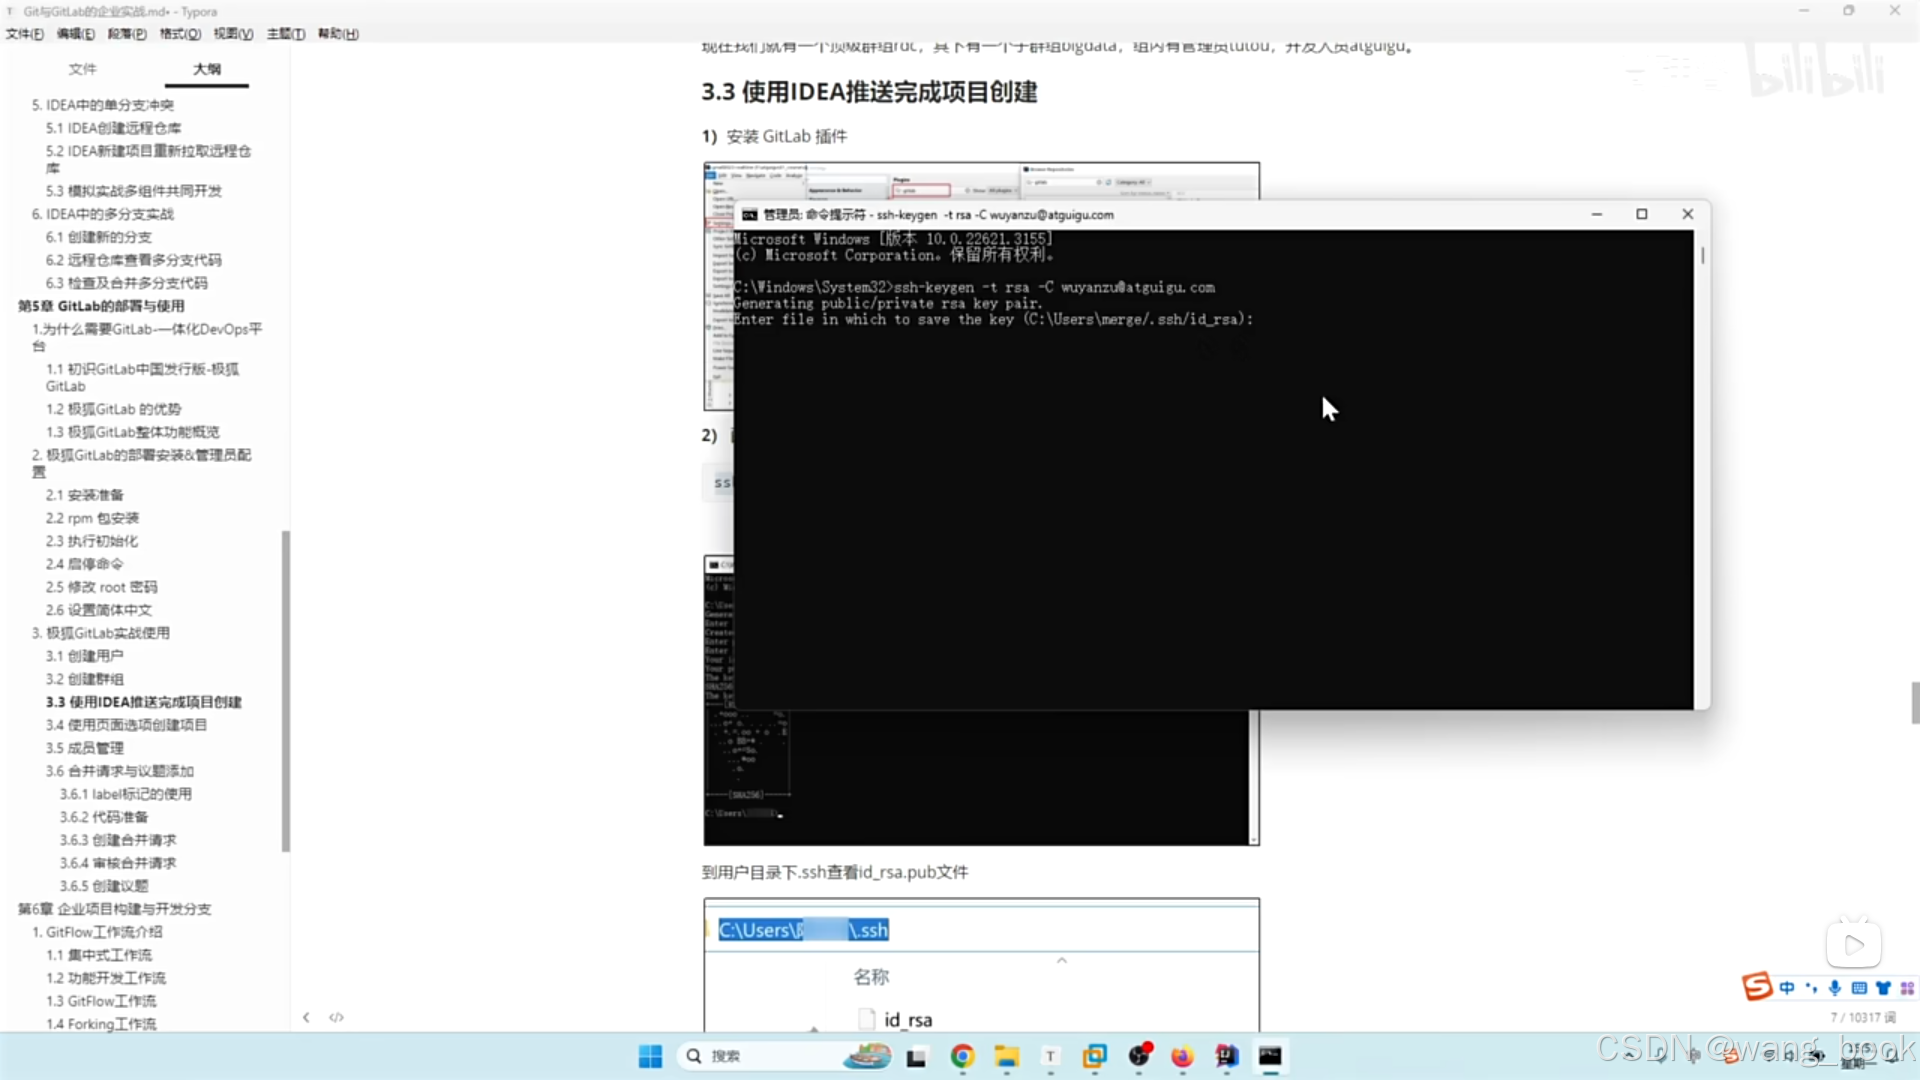Click the bilibili play button overlay
The image size is (1920, 1080).
[x=1854, y=945]
